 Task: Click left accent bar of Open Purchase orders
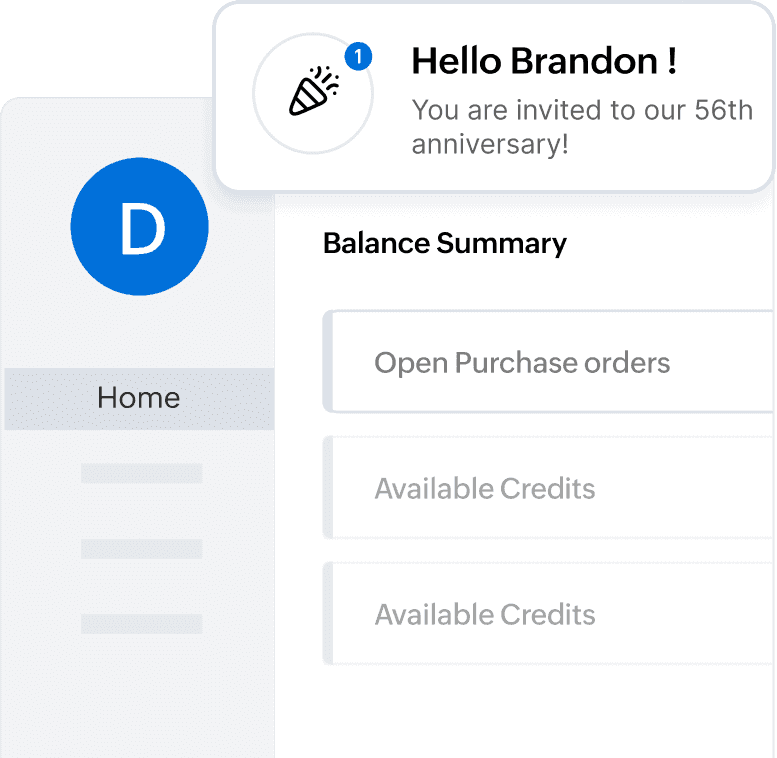tap(327, 361)
